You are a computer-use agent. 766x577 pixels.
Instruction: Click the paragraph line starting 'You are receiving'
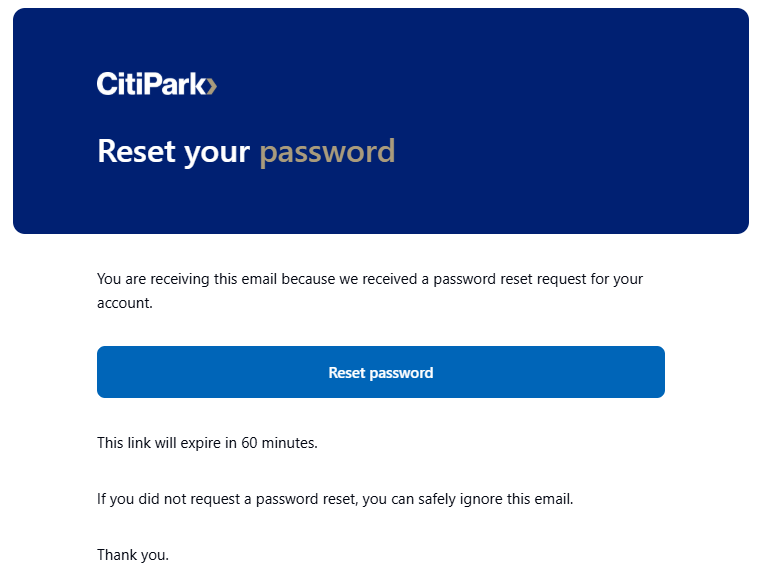pos(370,279)
